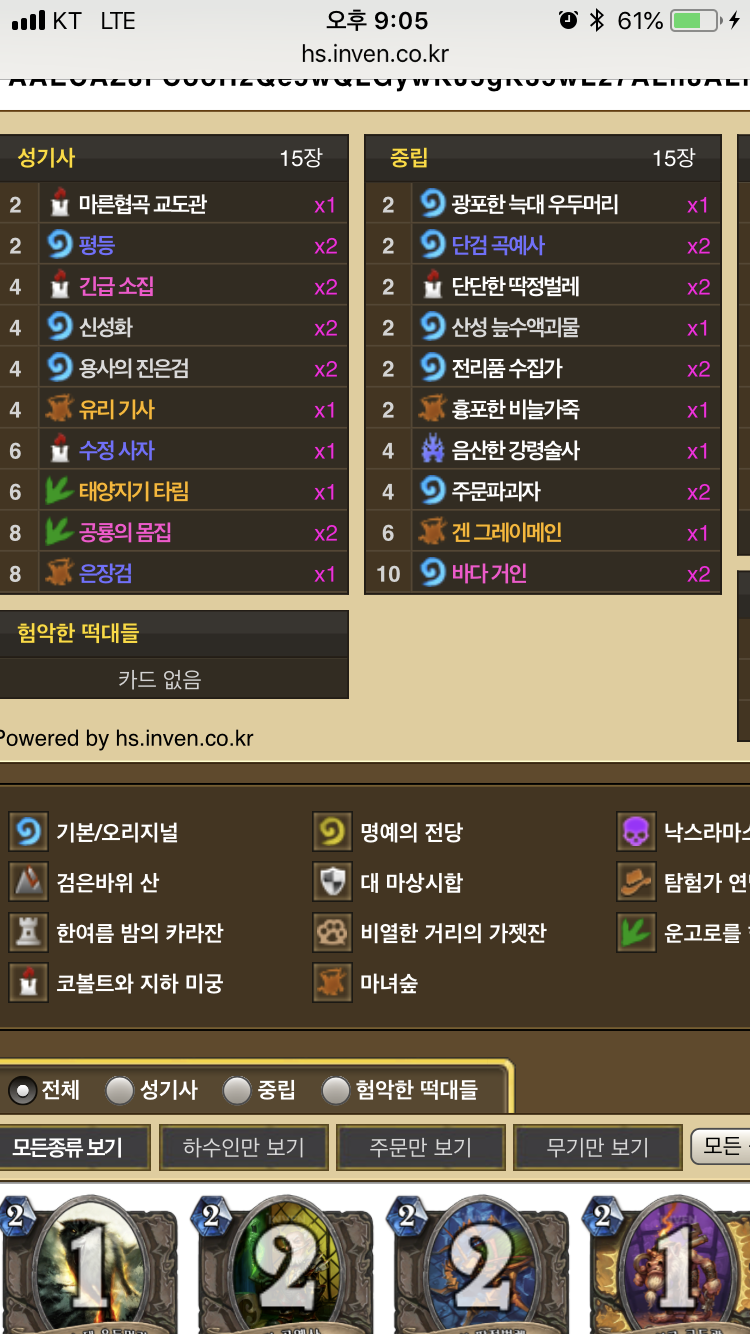Show only spells with 주문만 보기

click(420, 1147)
